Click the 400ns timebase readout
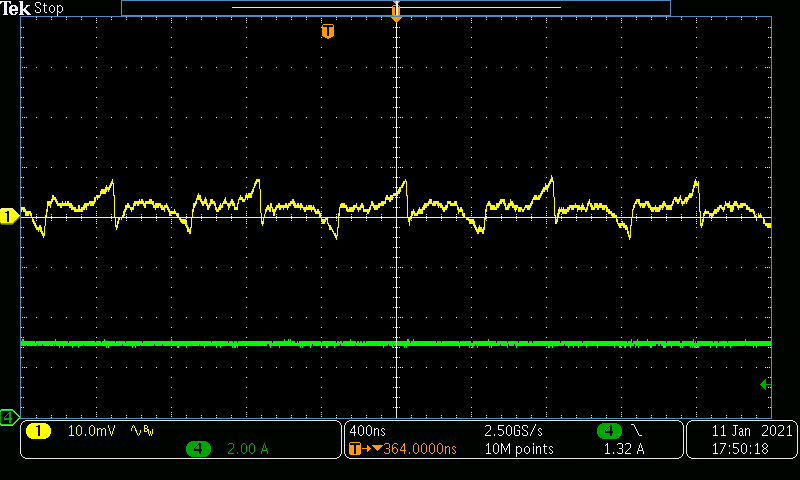The image size is (800, 480). click(368, 431)
